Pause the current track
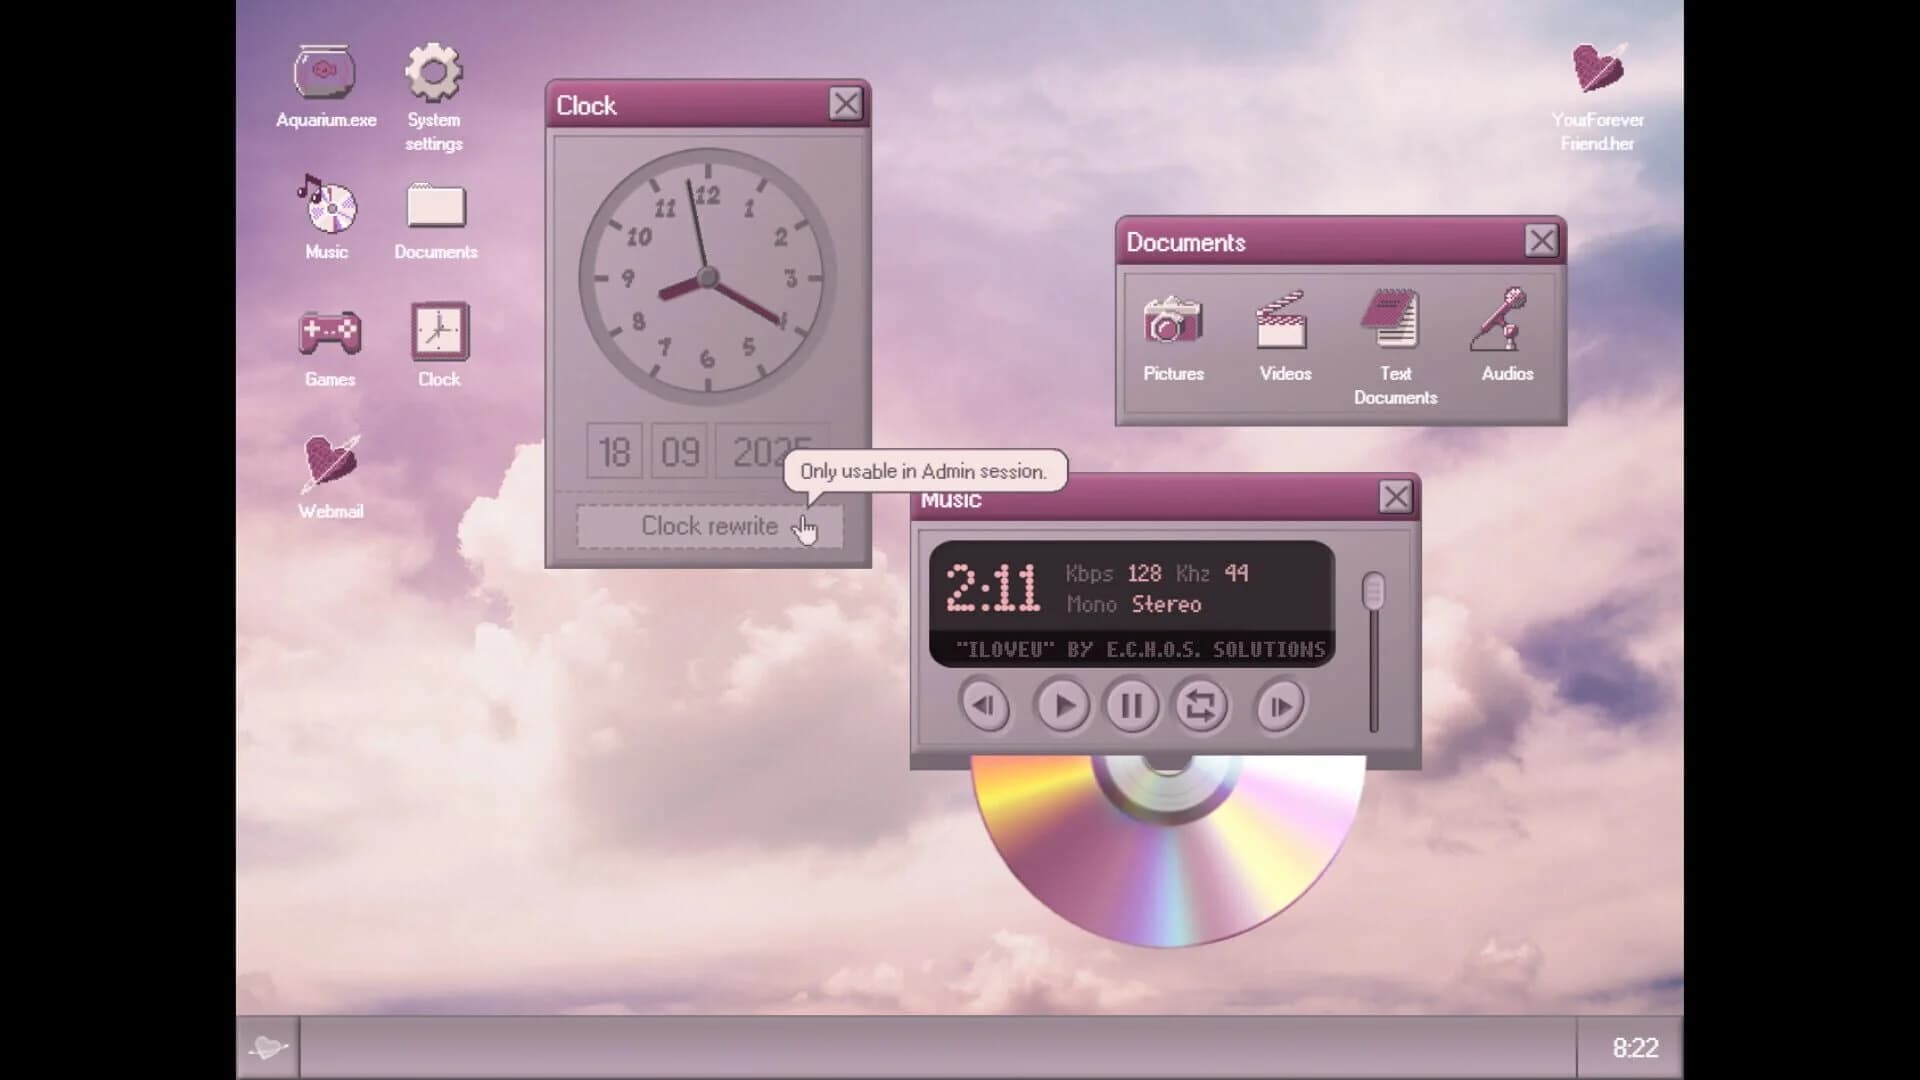Screen dimensions: 1920x1080 1130,705
